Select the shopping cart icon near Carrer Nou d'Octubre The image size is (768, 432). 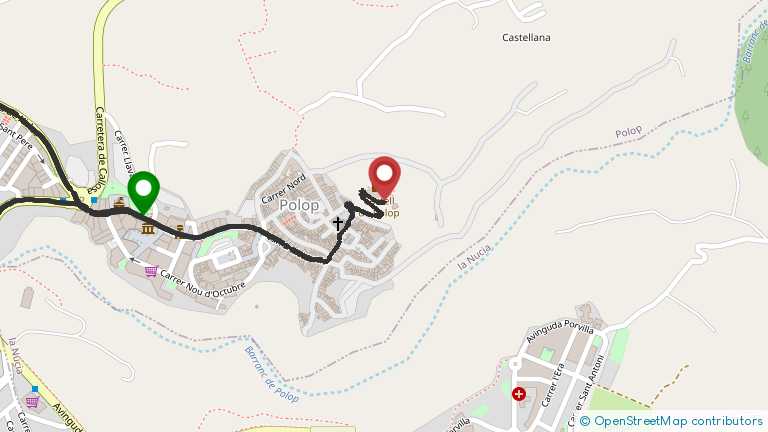pyautogui.click(x=151, y=271)
